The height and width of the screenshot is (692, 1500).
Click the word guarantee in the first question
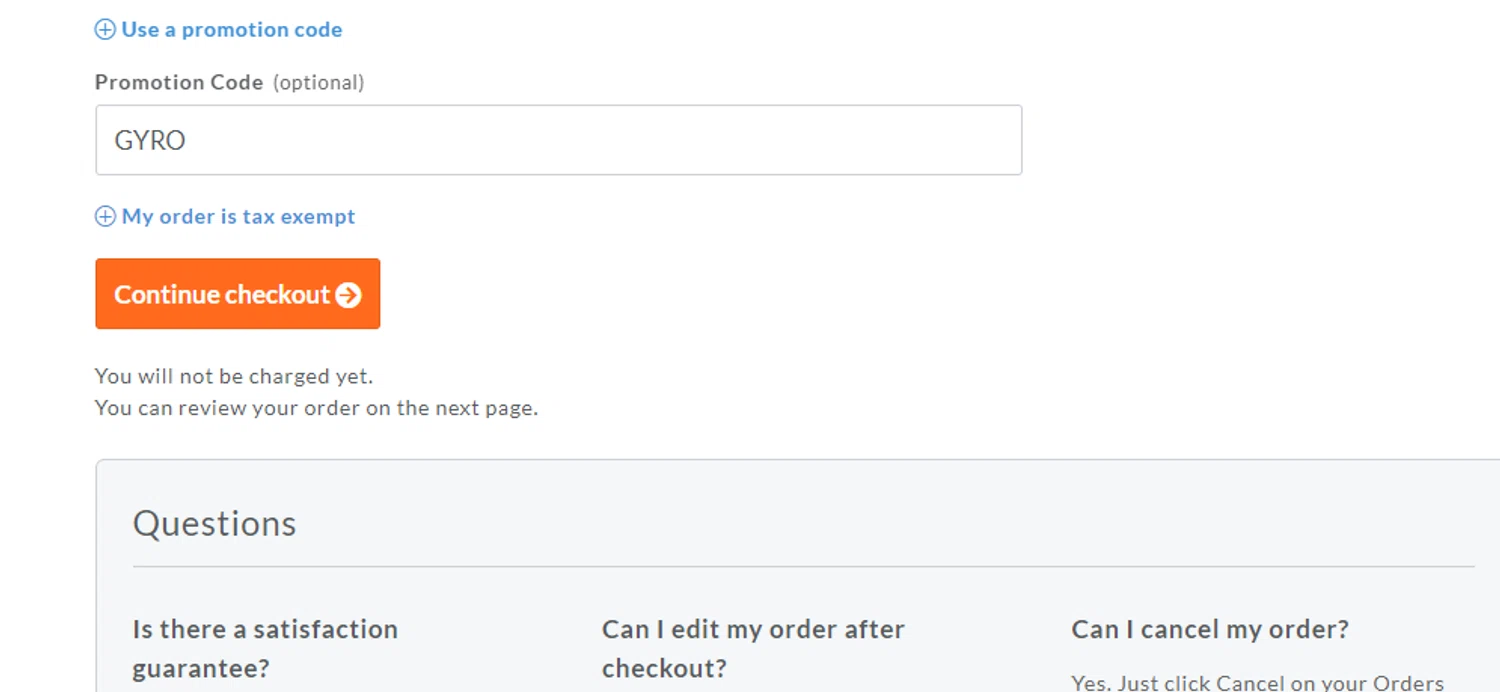click(x=201, y=668)
